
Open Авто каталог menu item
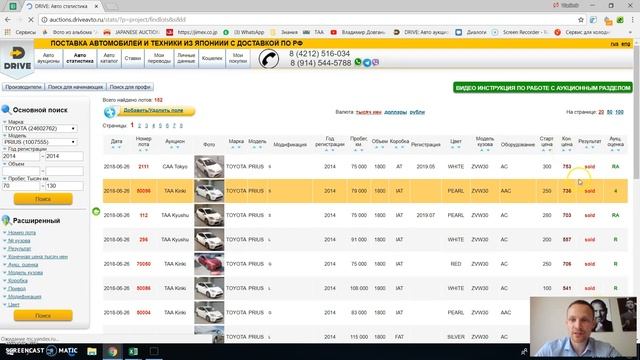tap(109, 58)
